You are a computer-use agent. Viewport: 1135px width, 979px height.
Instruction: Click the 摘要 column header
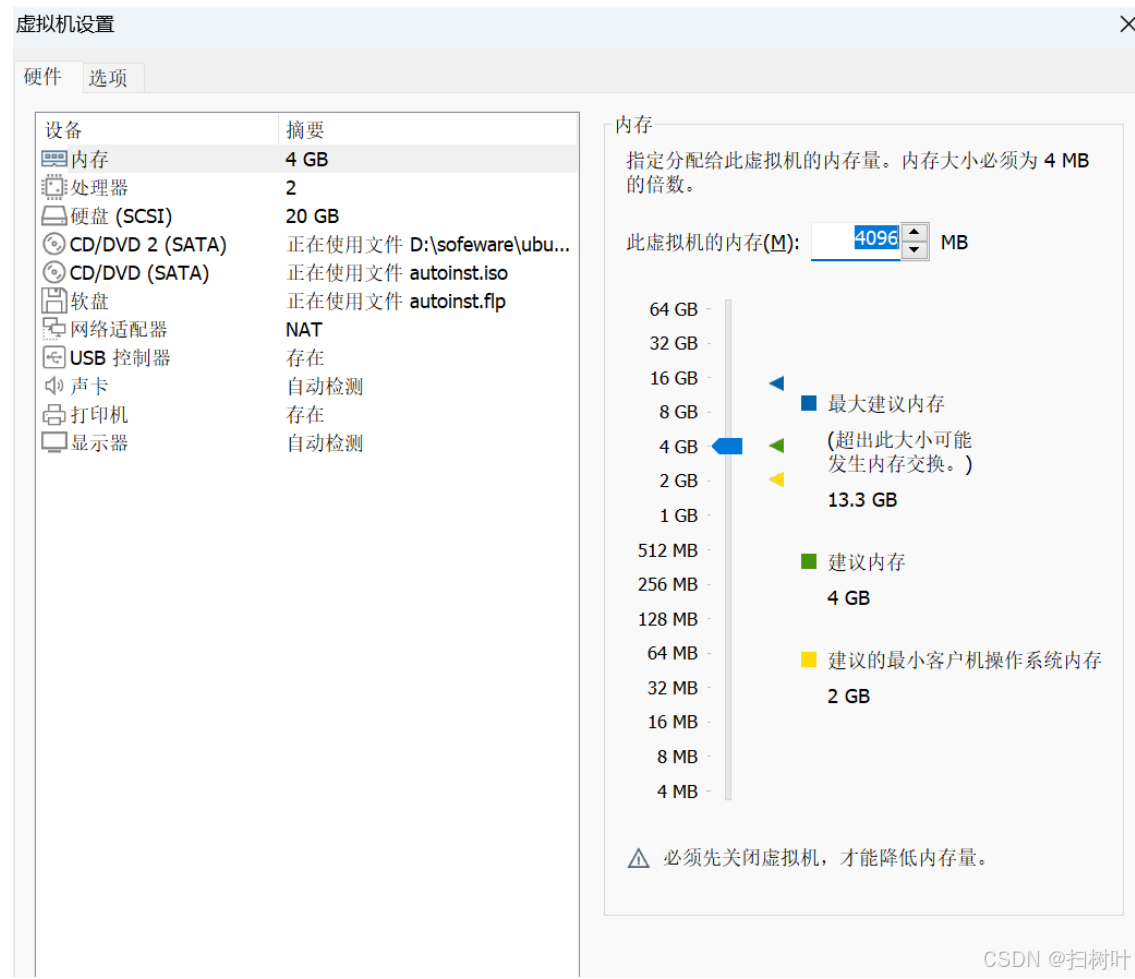[428, 130]
